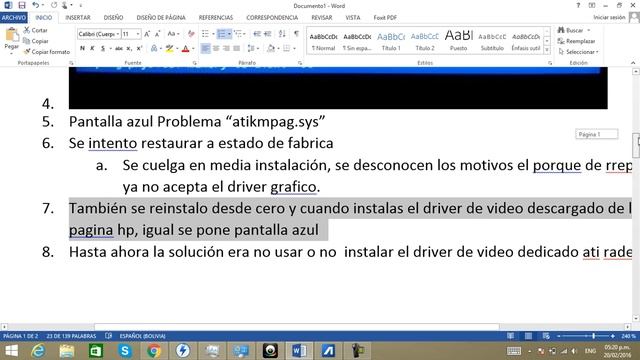Screen dimensions: 640x360
Task: Switch to the REFERENCIAS tab
Action: tap(216, 18)
